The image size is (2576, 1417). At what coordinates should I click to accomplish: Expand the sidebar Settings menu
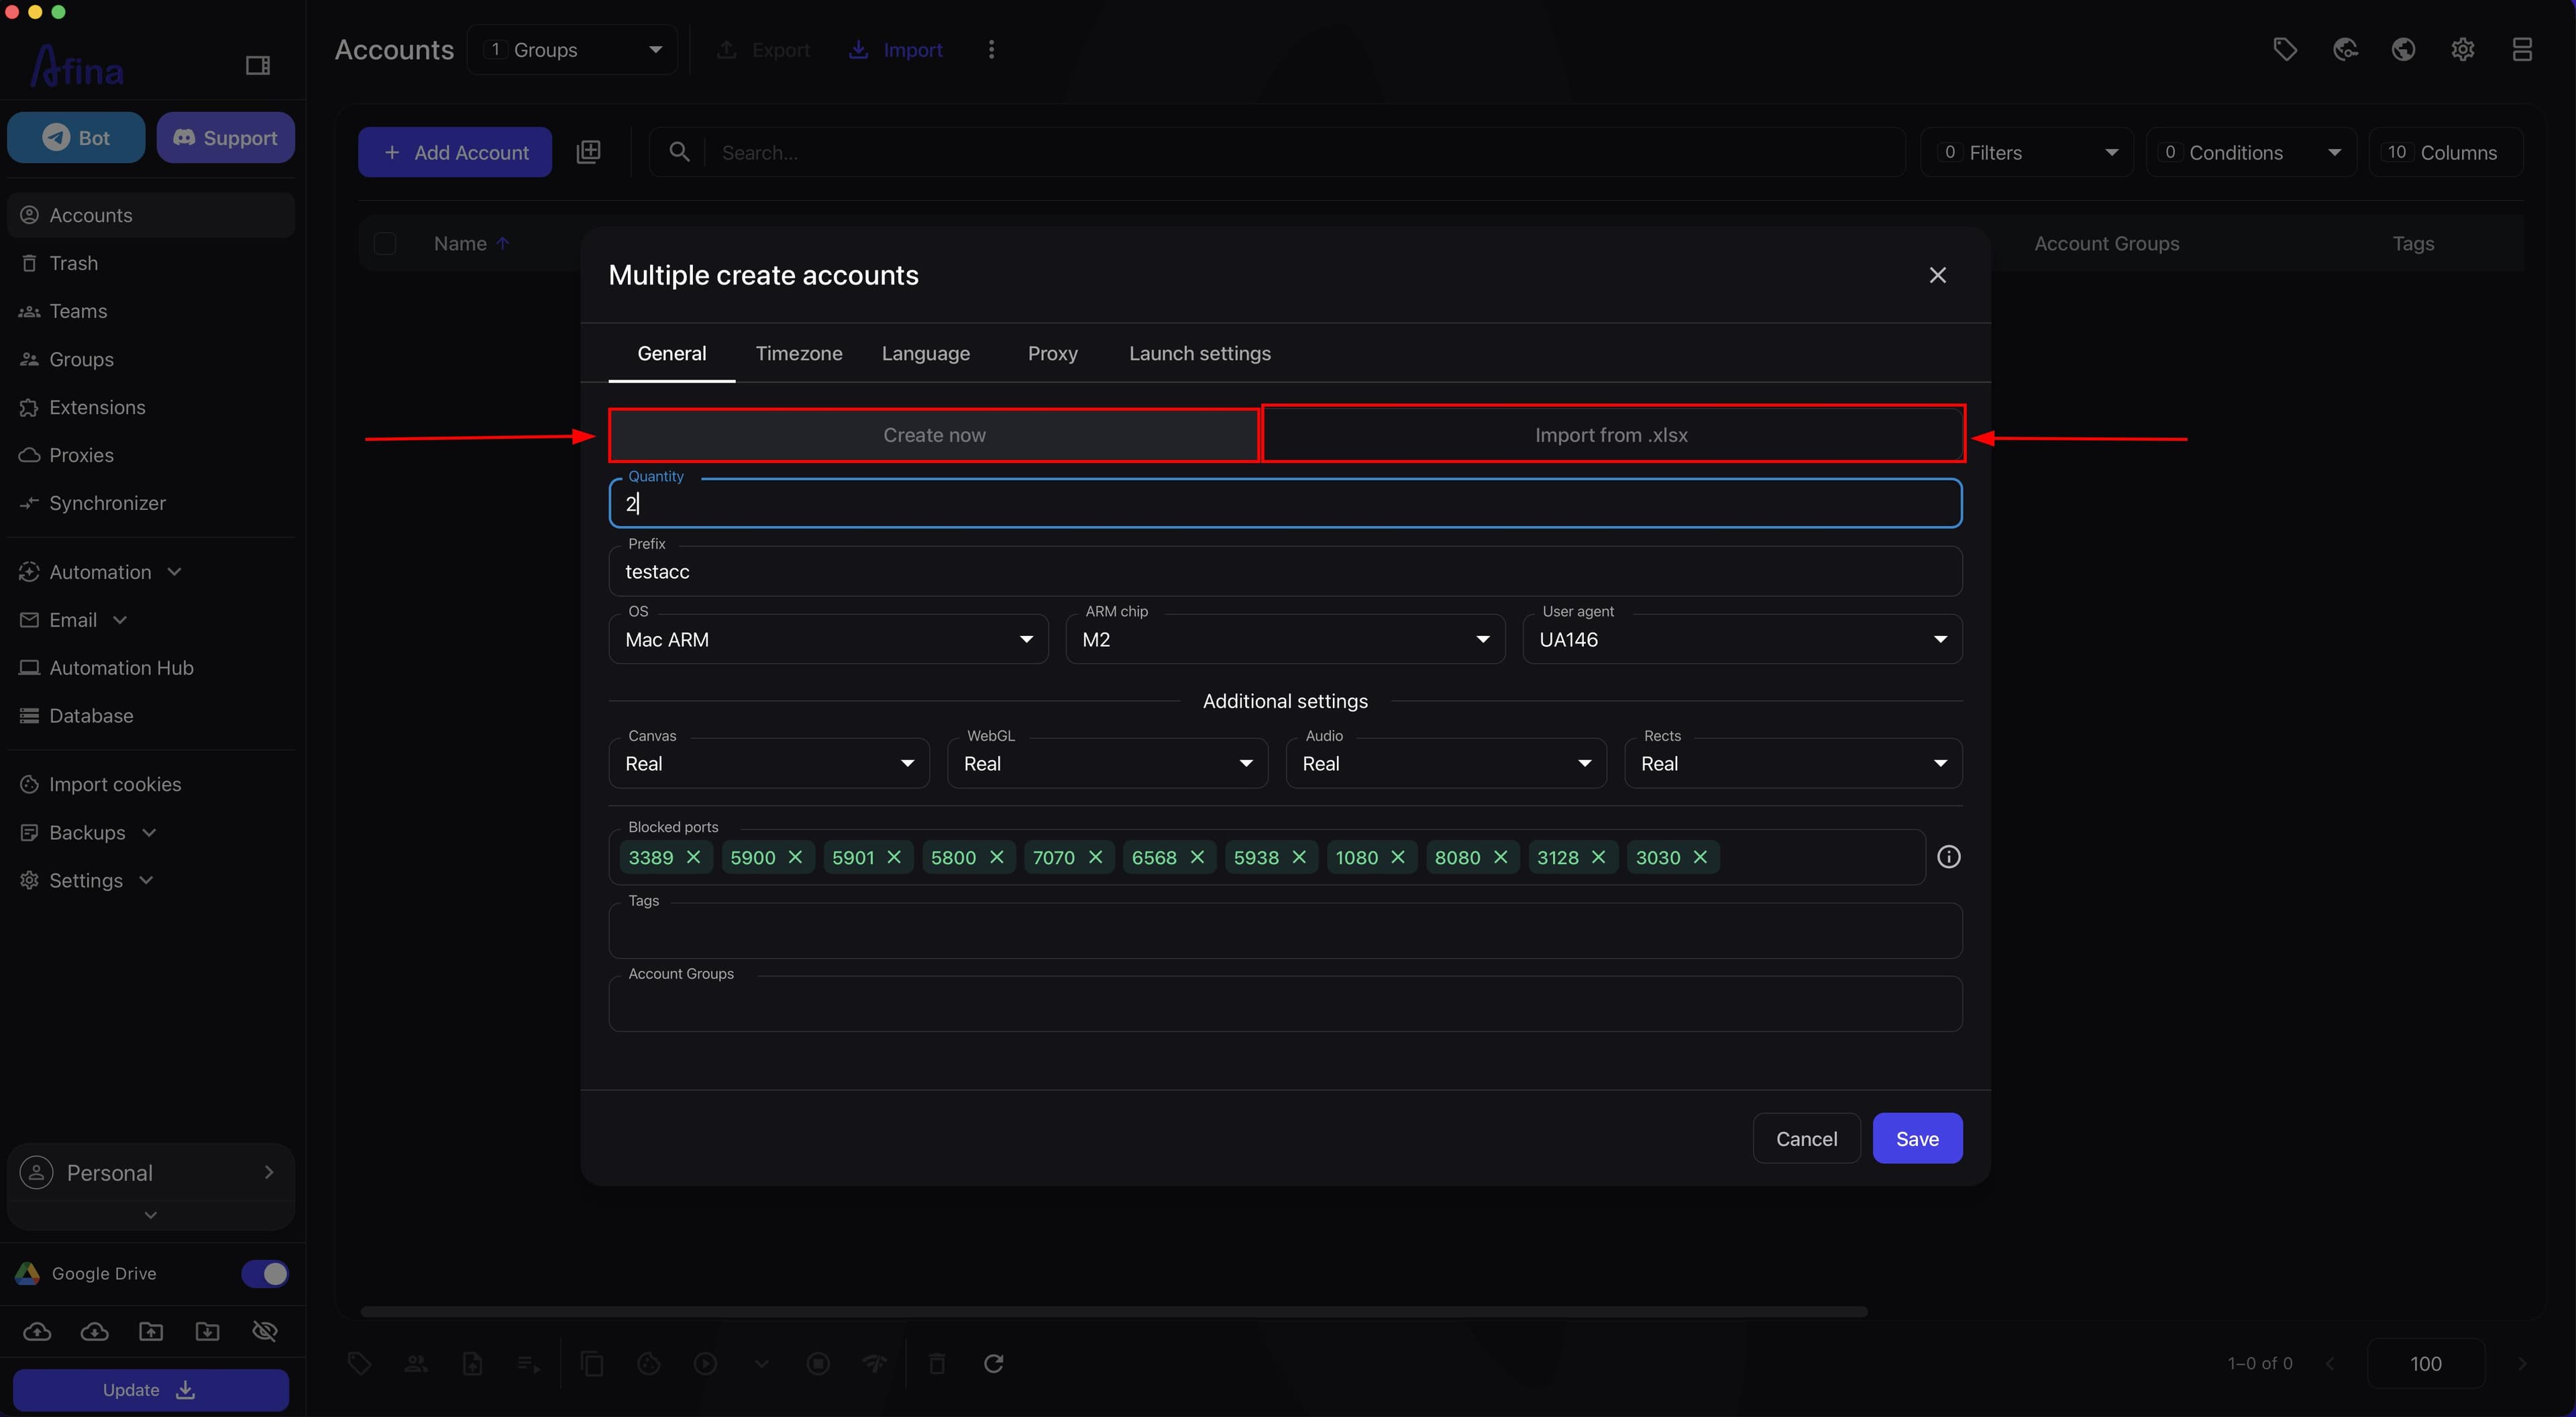point(151,881)
